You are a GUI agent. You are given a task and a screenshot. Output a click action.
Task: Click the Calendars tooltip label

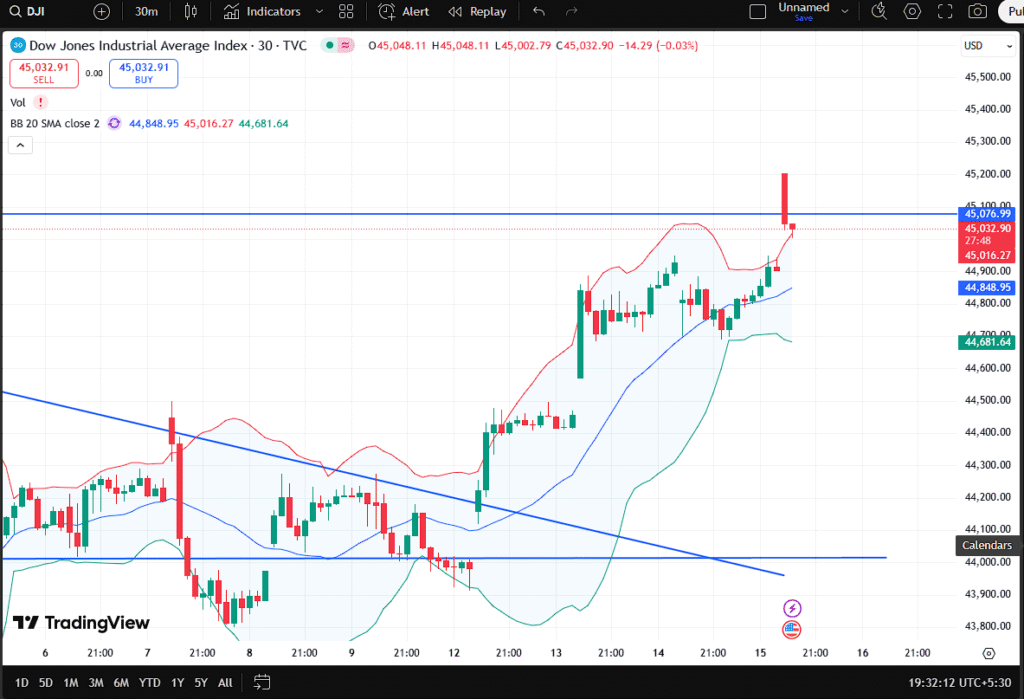tap(987, 545)
